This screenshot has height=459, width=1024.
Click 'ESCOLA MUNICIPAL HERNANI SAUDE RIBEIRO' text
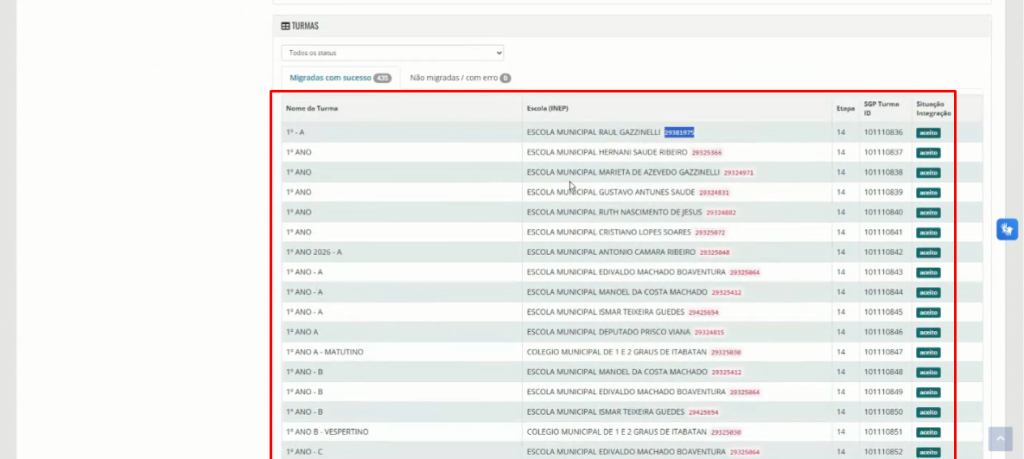pyautogui.click(x=607, y=152)
